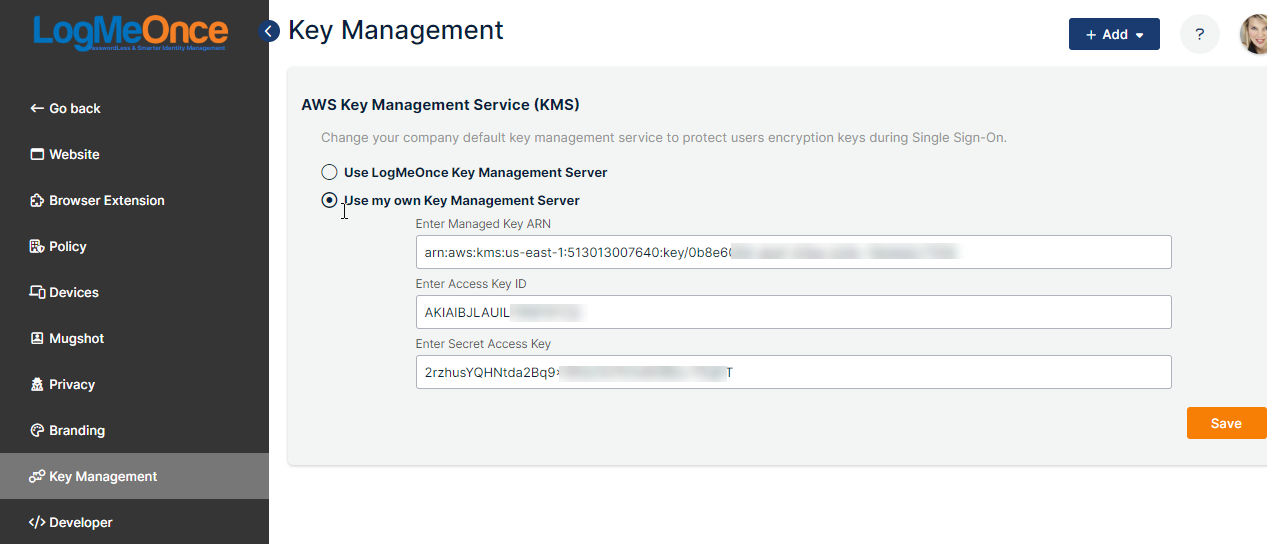This screenshot has width=1267, height=544.
Task: Select Use my own Key Management Server
Action: [x=329, y=200]
